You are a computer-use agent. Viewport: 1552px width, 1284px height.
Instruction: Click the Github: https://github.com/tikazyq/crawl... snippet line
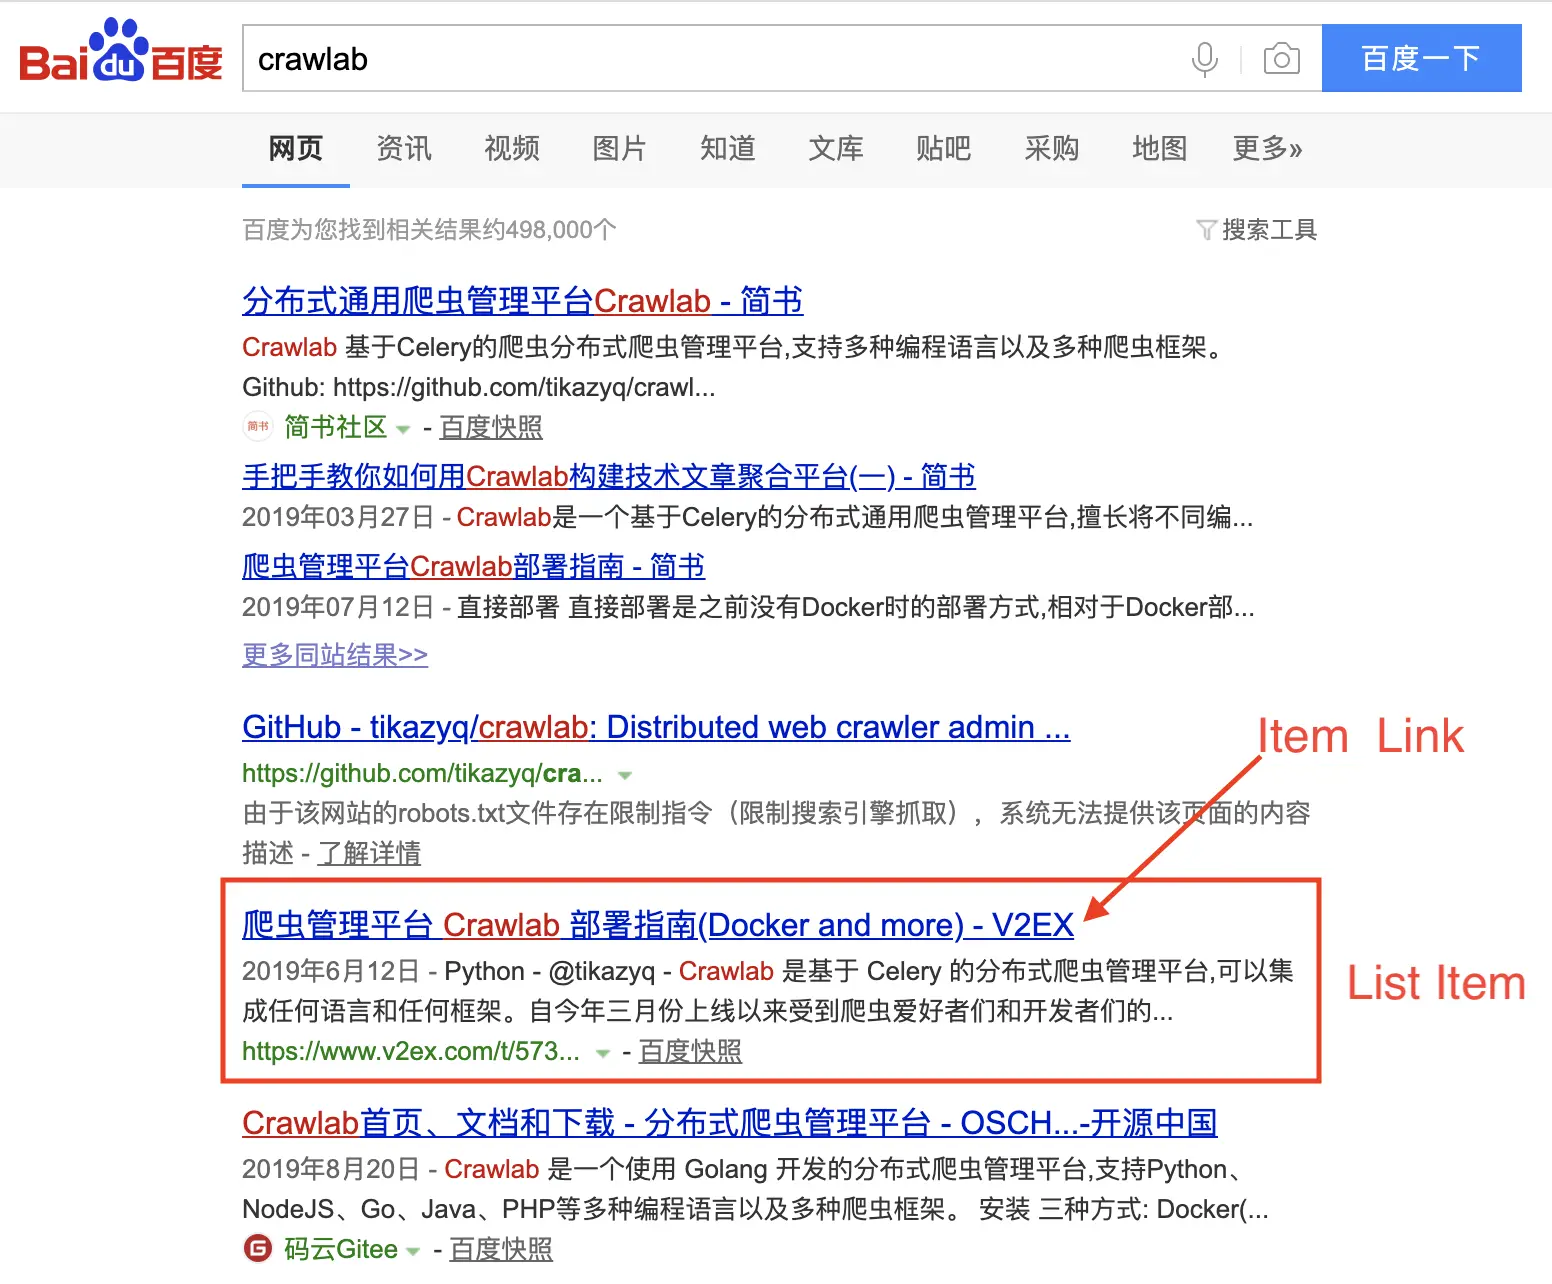[479, 387]
